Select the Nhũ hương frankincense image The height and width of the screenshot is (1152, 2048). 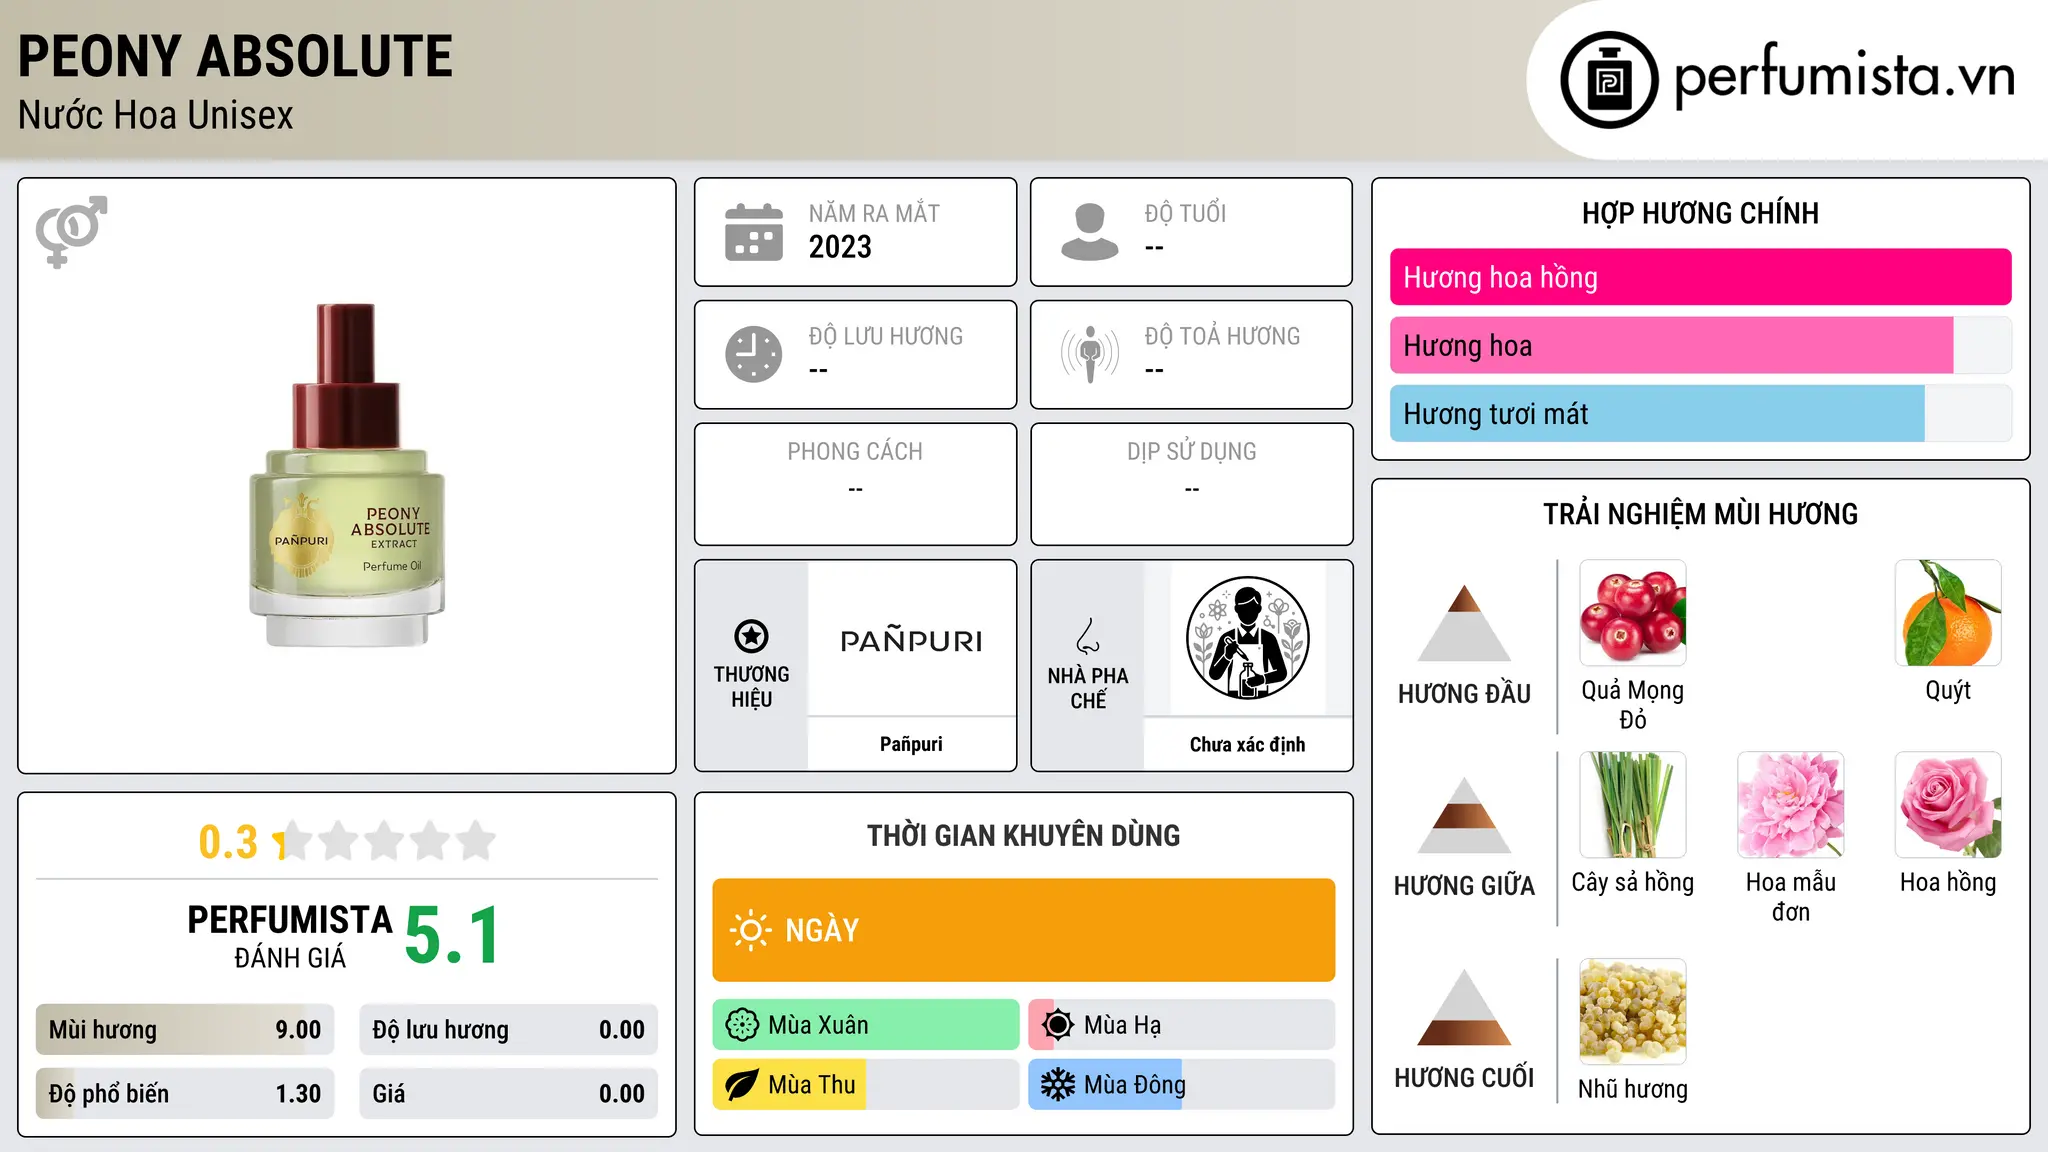coord(1633,1012)
